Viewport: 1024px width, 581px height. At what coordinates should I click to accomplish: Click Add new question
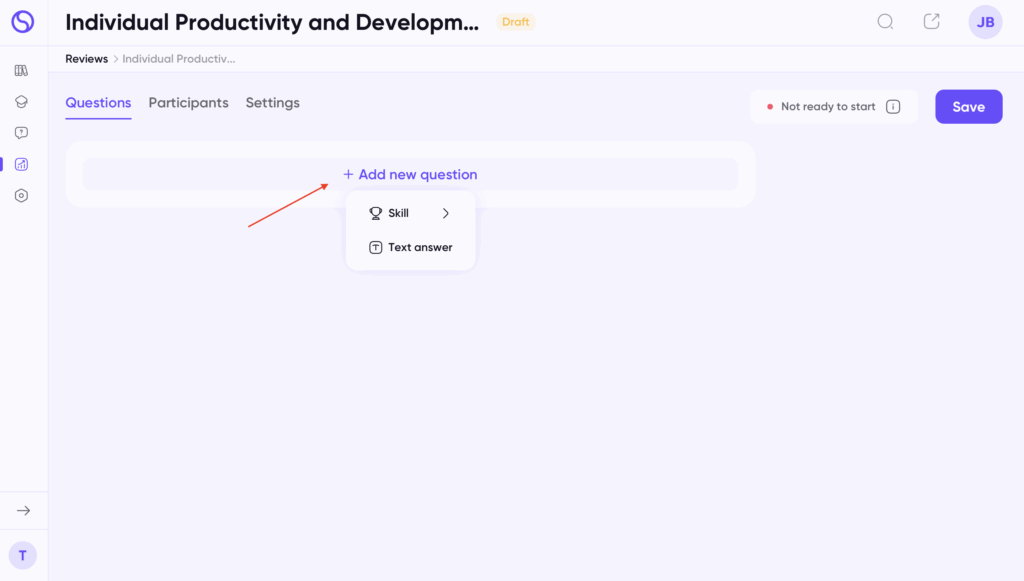pyautogui.click(x=410, y=175)
